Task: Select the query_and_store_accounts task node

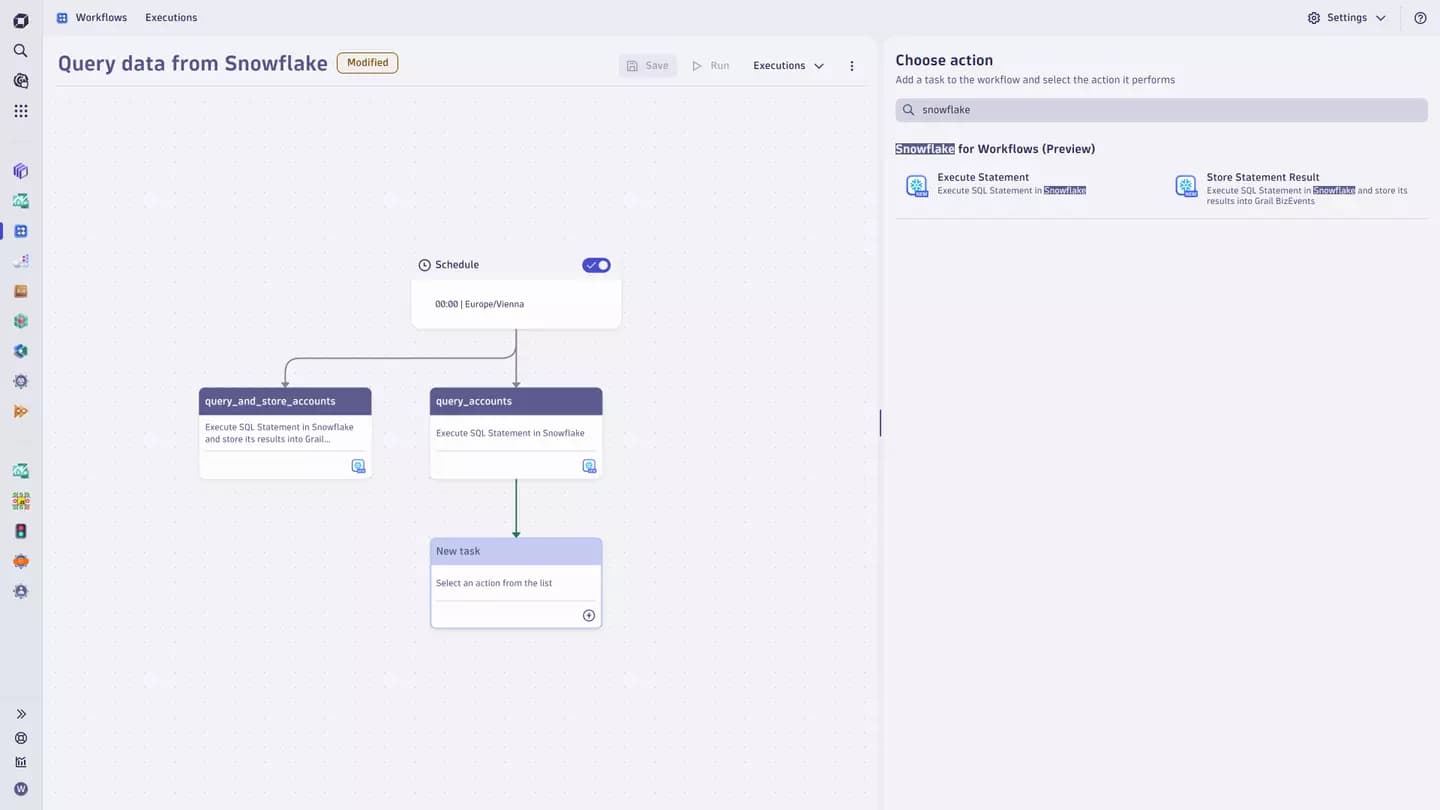Action: click(285, 402)
